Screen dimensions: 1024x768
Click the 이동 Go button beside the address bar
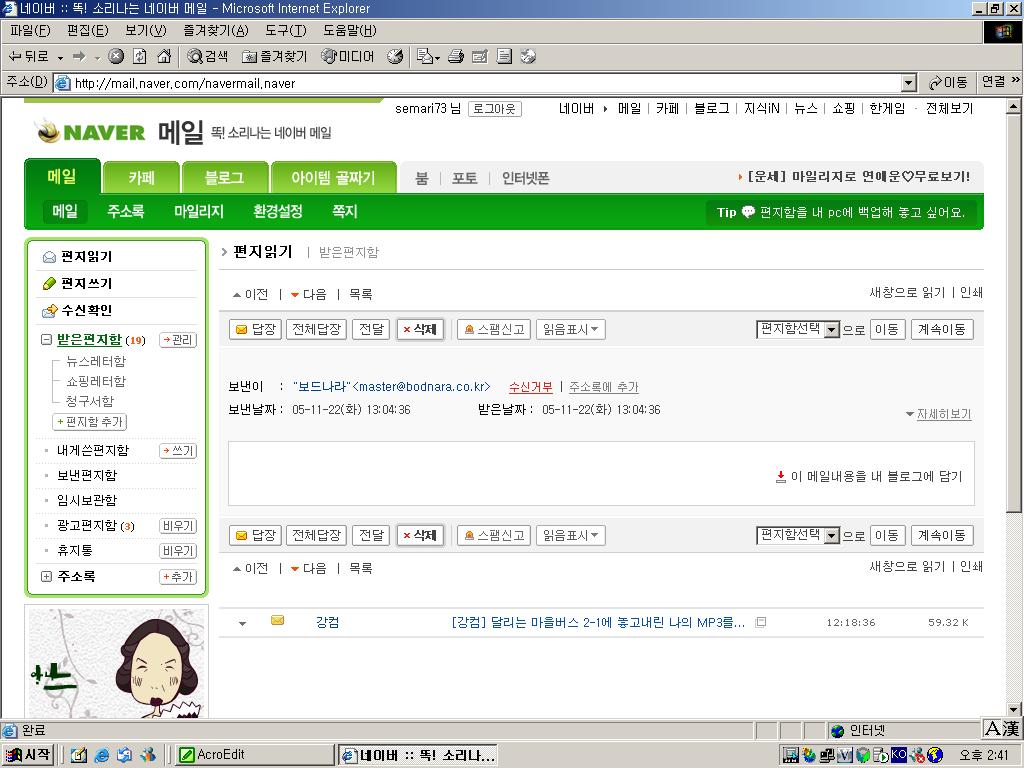[x=948, y=83]
